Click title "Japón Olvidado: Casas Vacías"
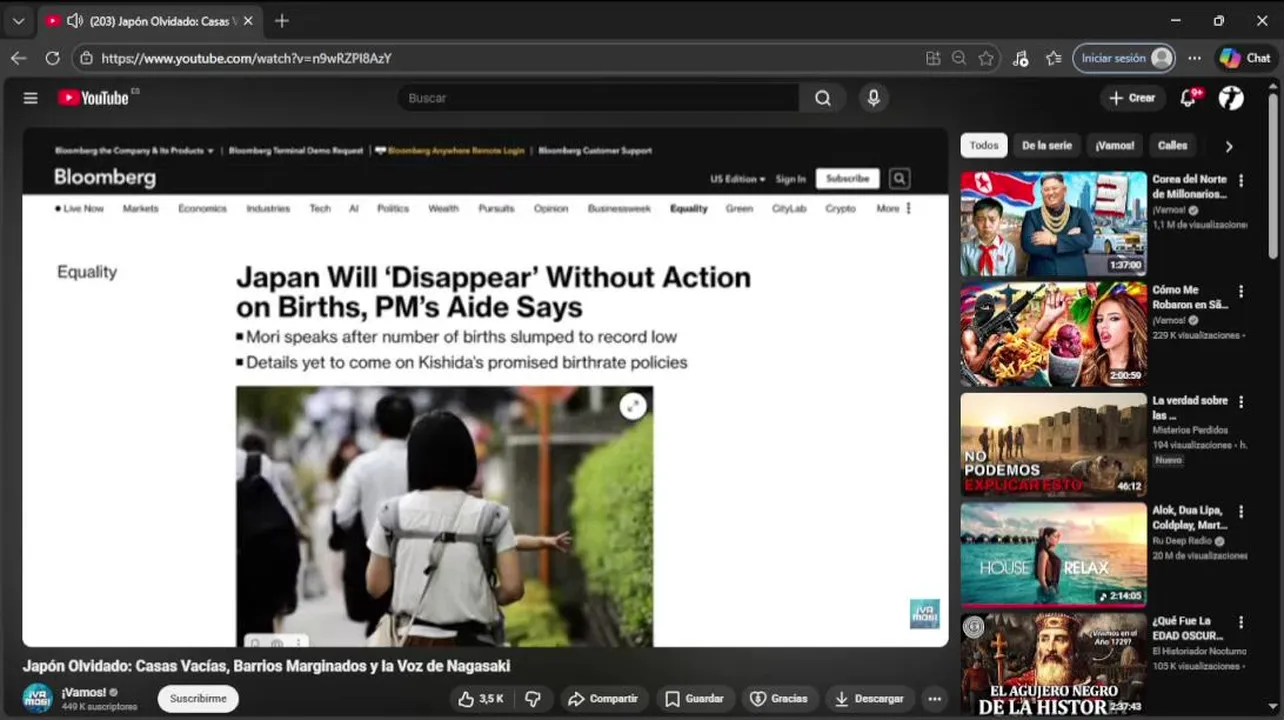This screenshot has width=1284, height=720. 266,666
